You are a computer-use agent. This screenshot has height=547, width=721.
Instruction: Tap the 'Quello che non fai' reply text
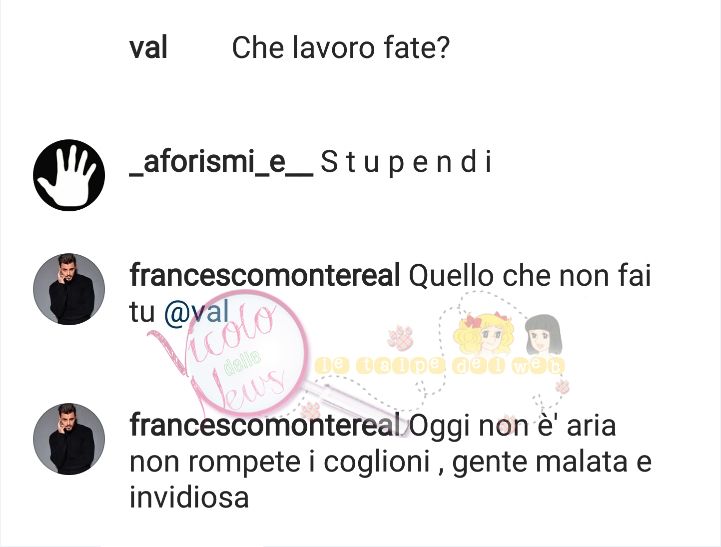click(530, 276)
